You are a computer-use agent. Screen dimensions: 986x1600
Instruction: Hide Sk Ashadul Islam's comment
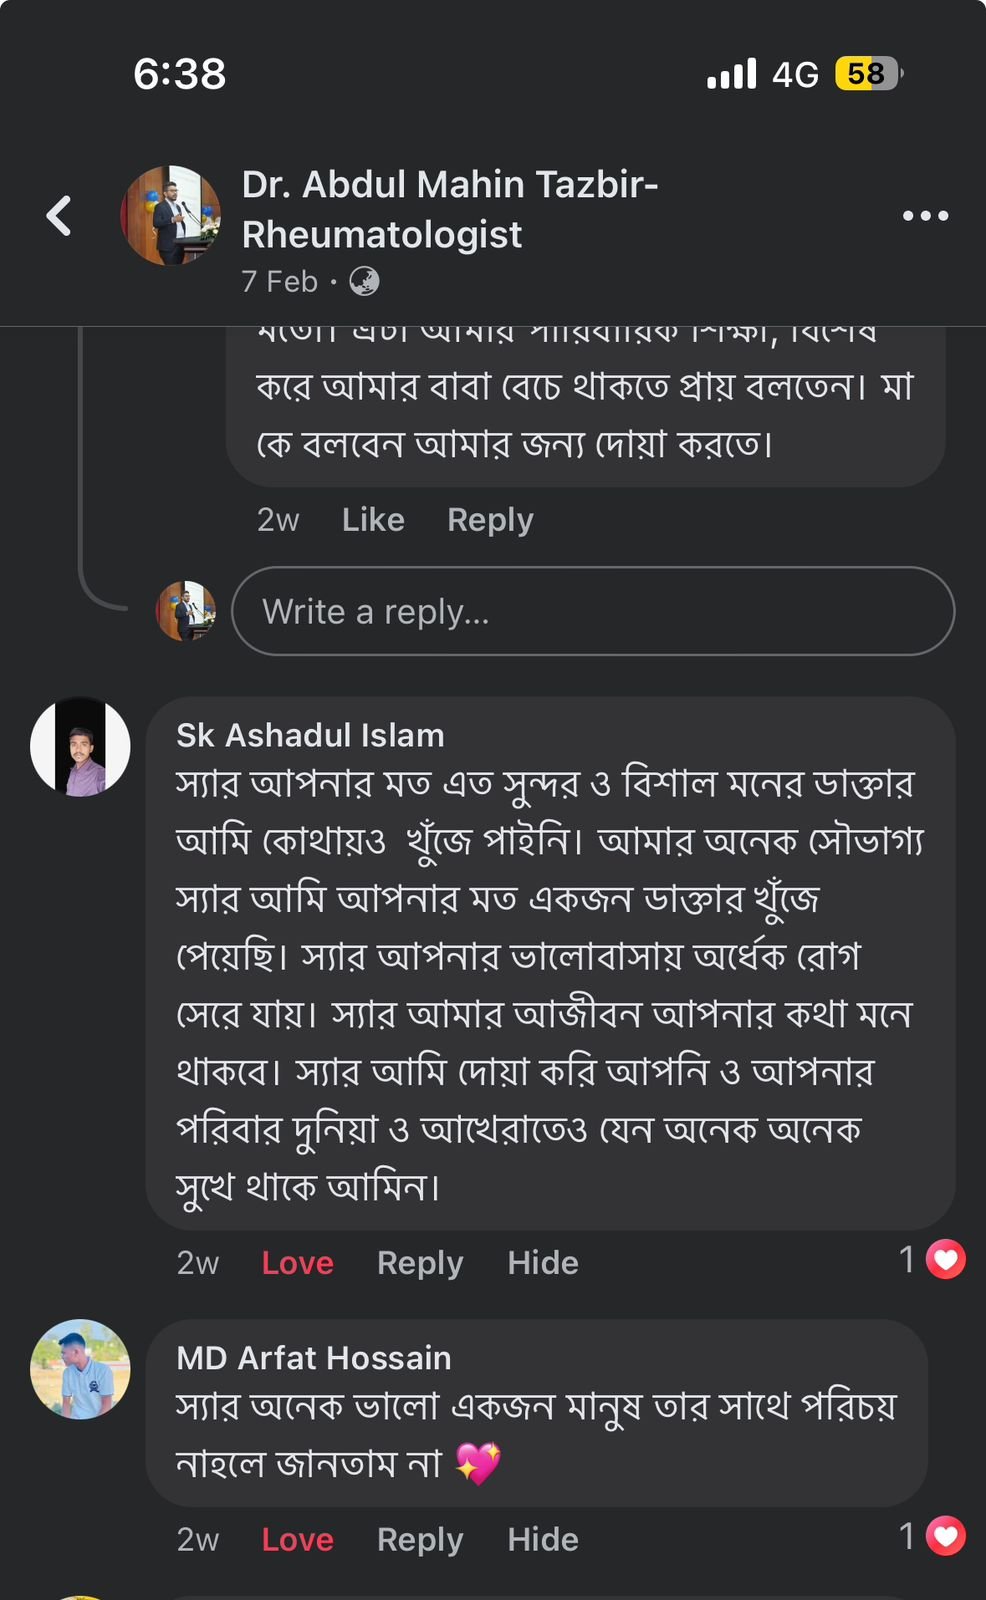coord(543,1263)
